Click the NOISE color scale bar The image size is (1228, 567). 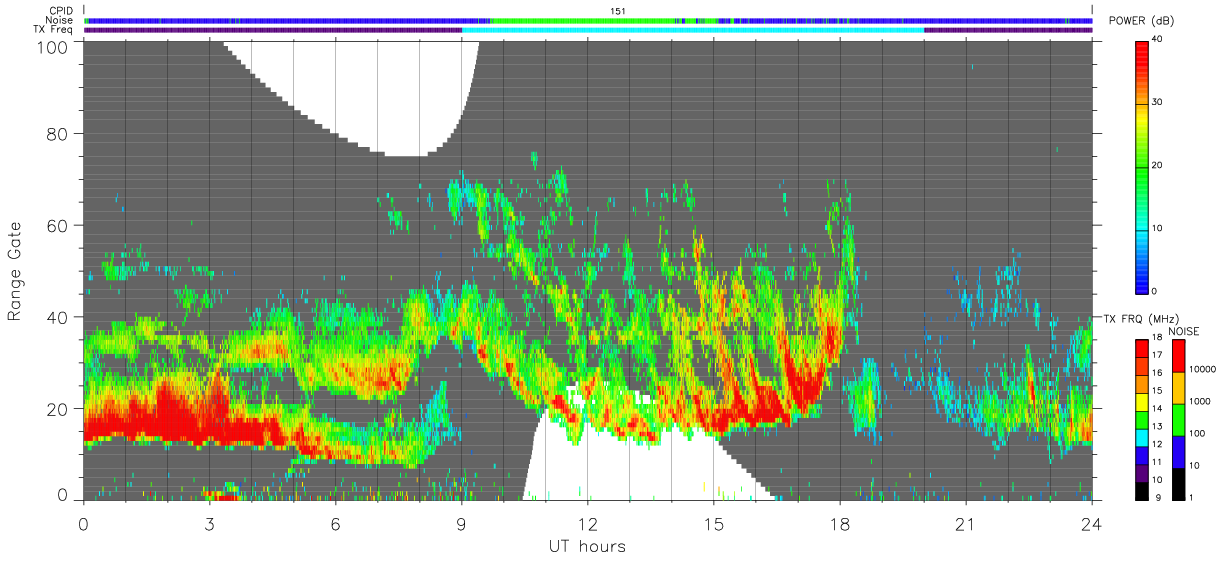point(1179,418)
